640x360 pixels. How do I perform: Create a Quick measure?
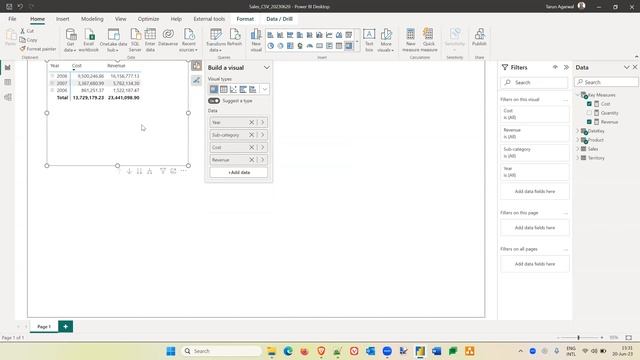click(x=429, y=40)
